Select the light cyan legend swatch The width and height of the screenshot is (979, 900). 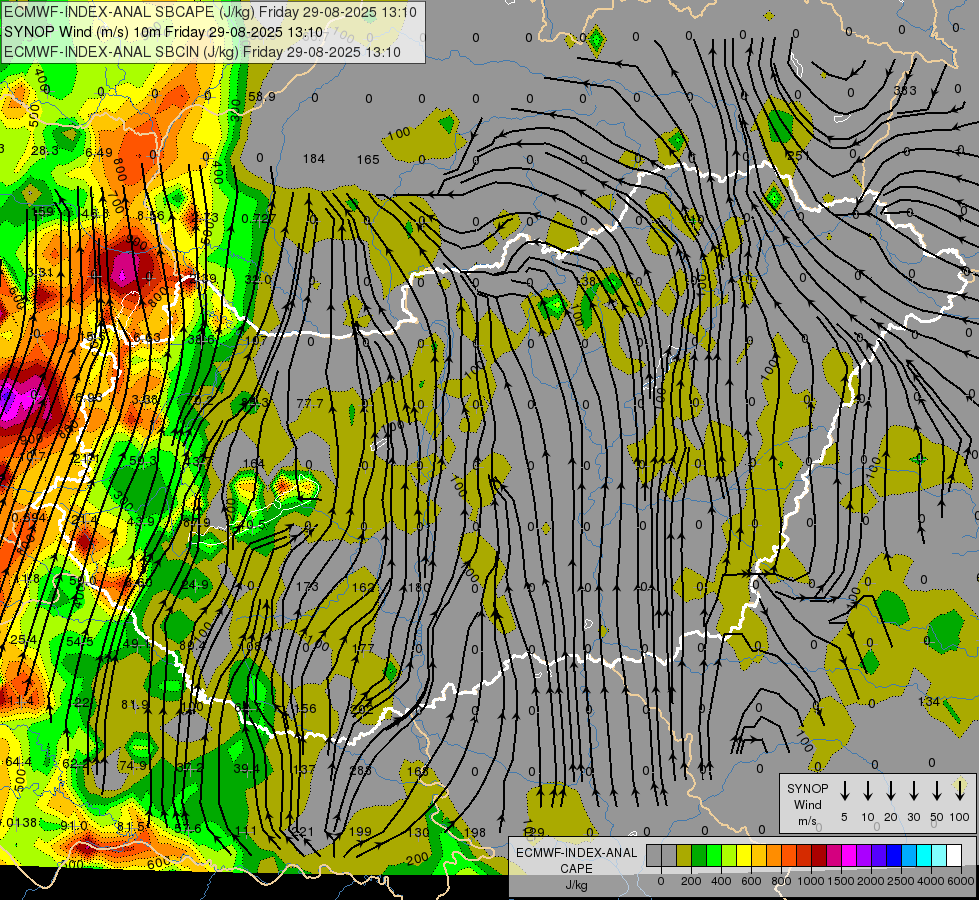pos(940,855)
